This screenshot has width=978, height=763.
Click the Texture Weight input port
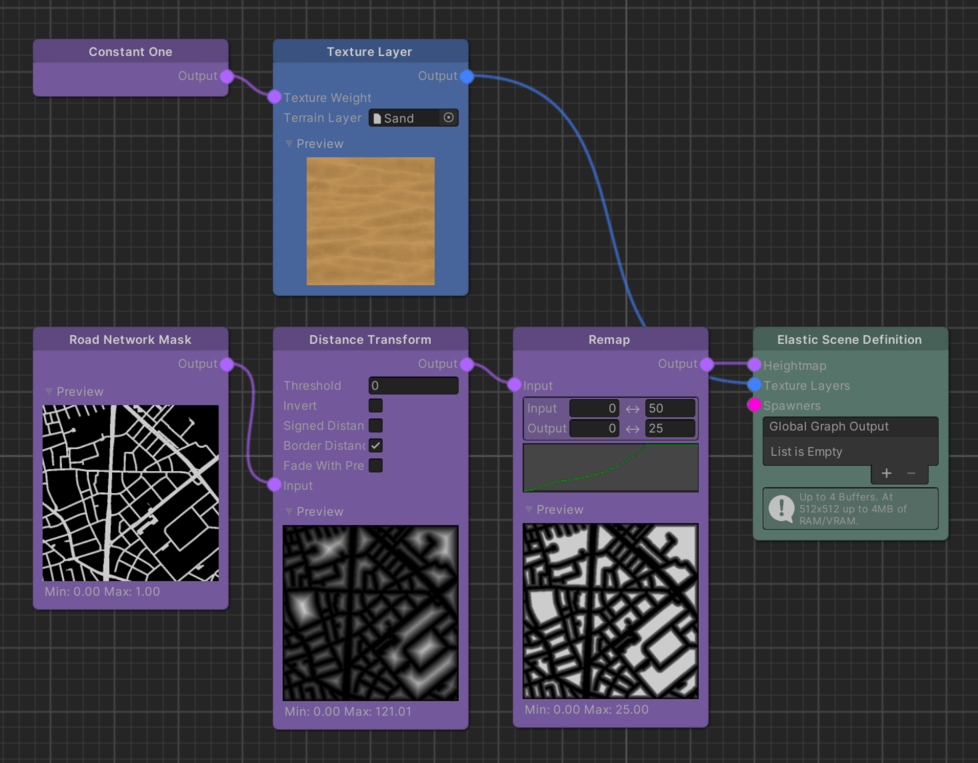pos(274,97)
